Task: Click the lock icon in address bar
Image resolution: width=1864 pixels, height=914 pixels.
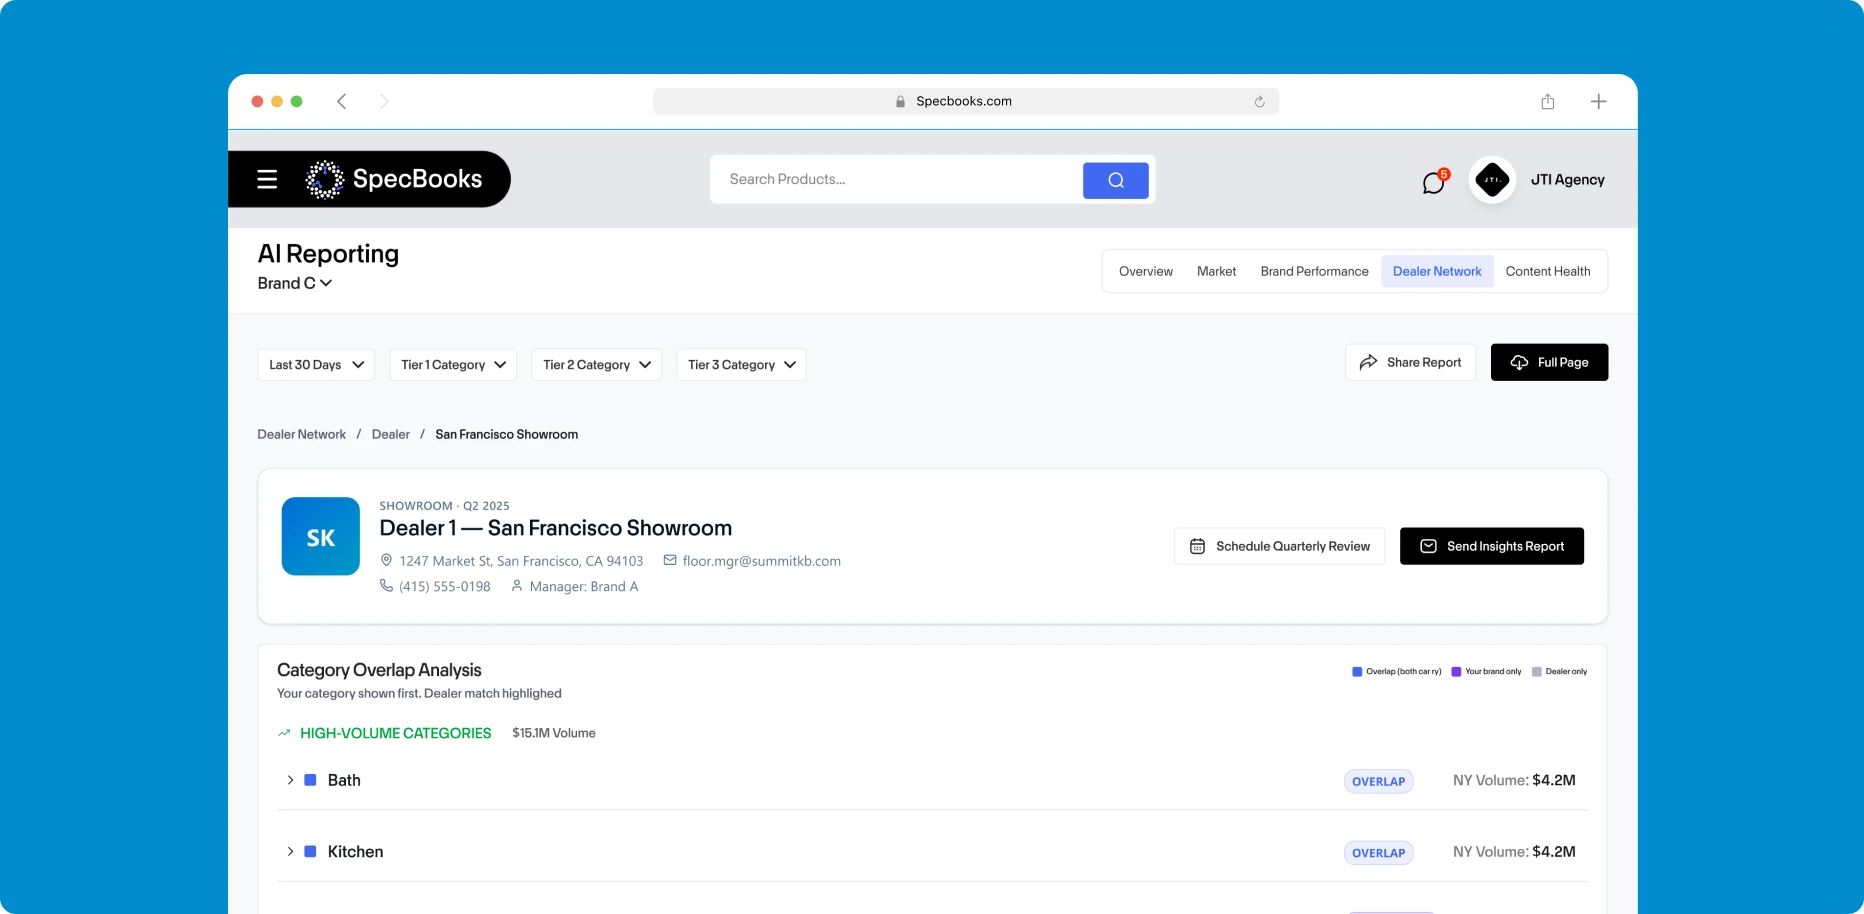Action: [x=900, y=101]
